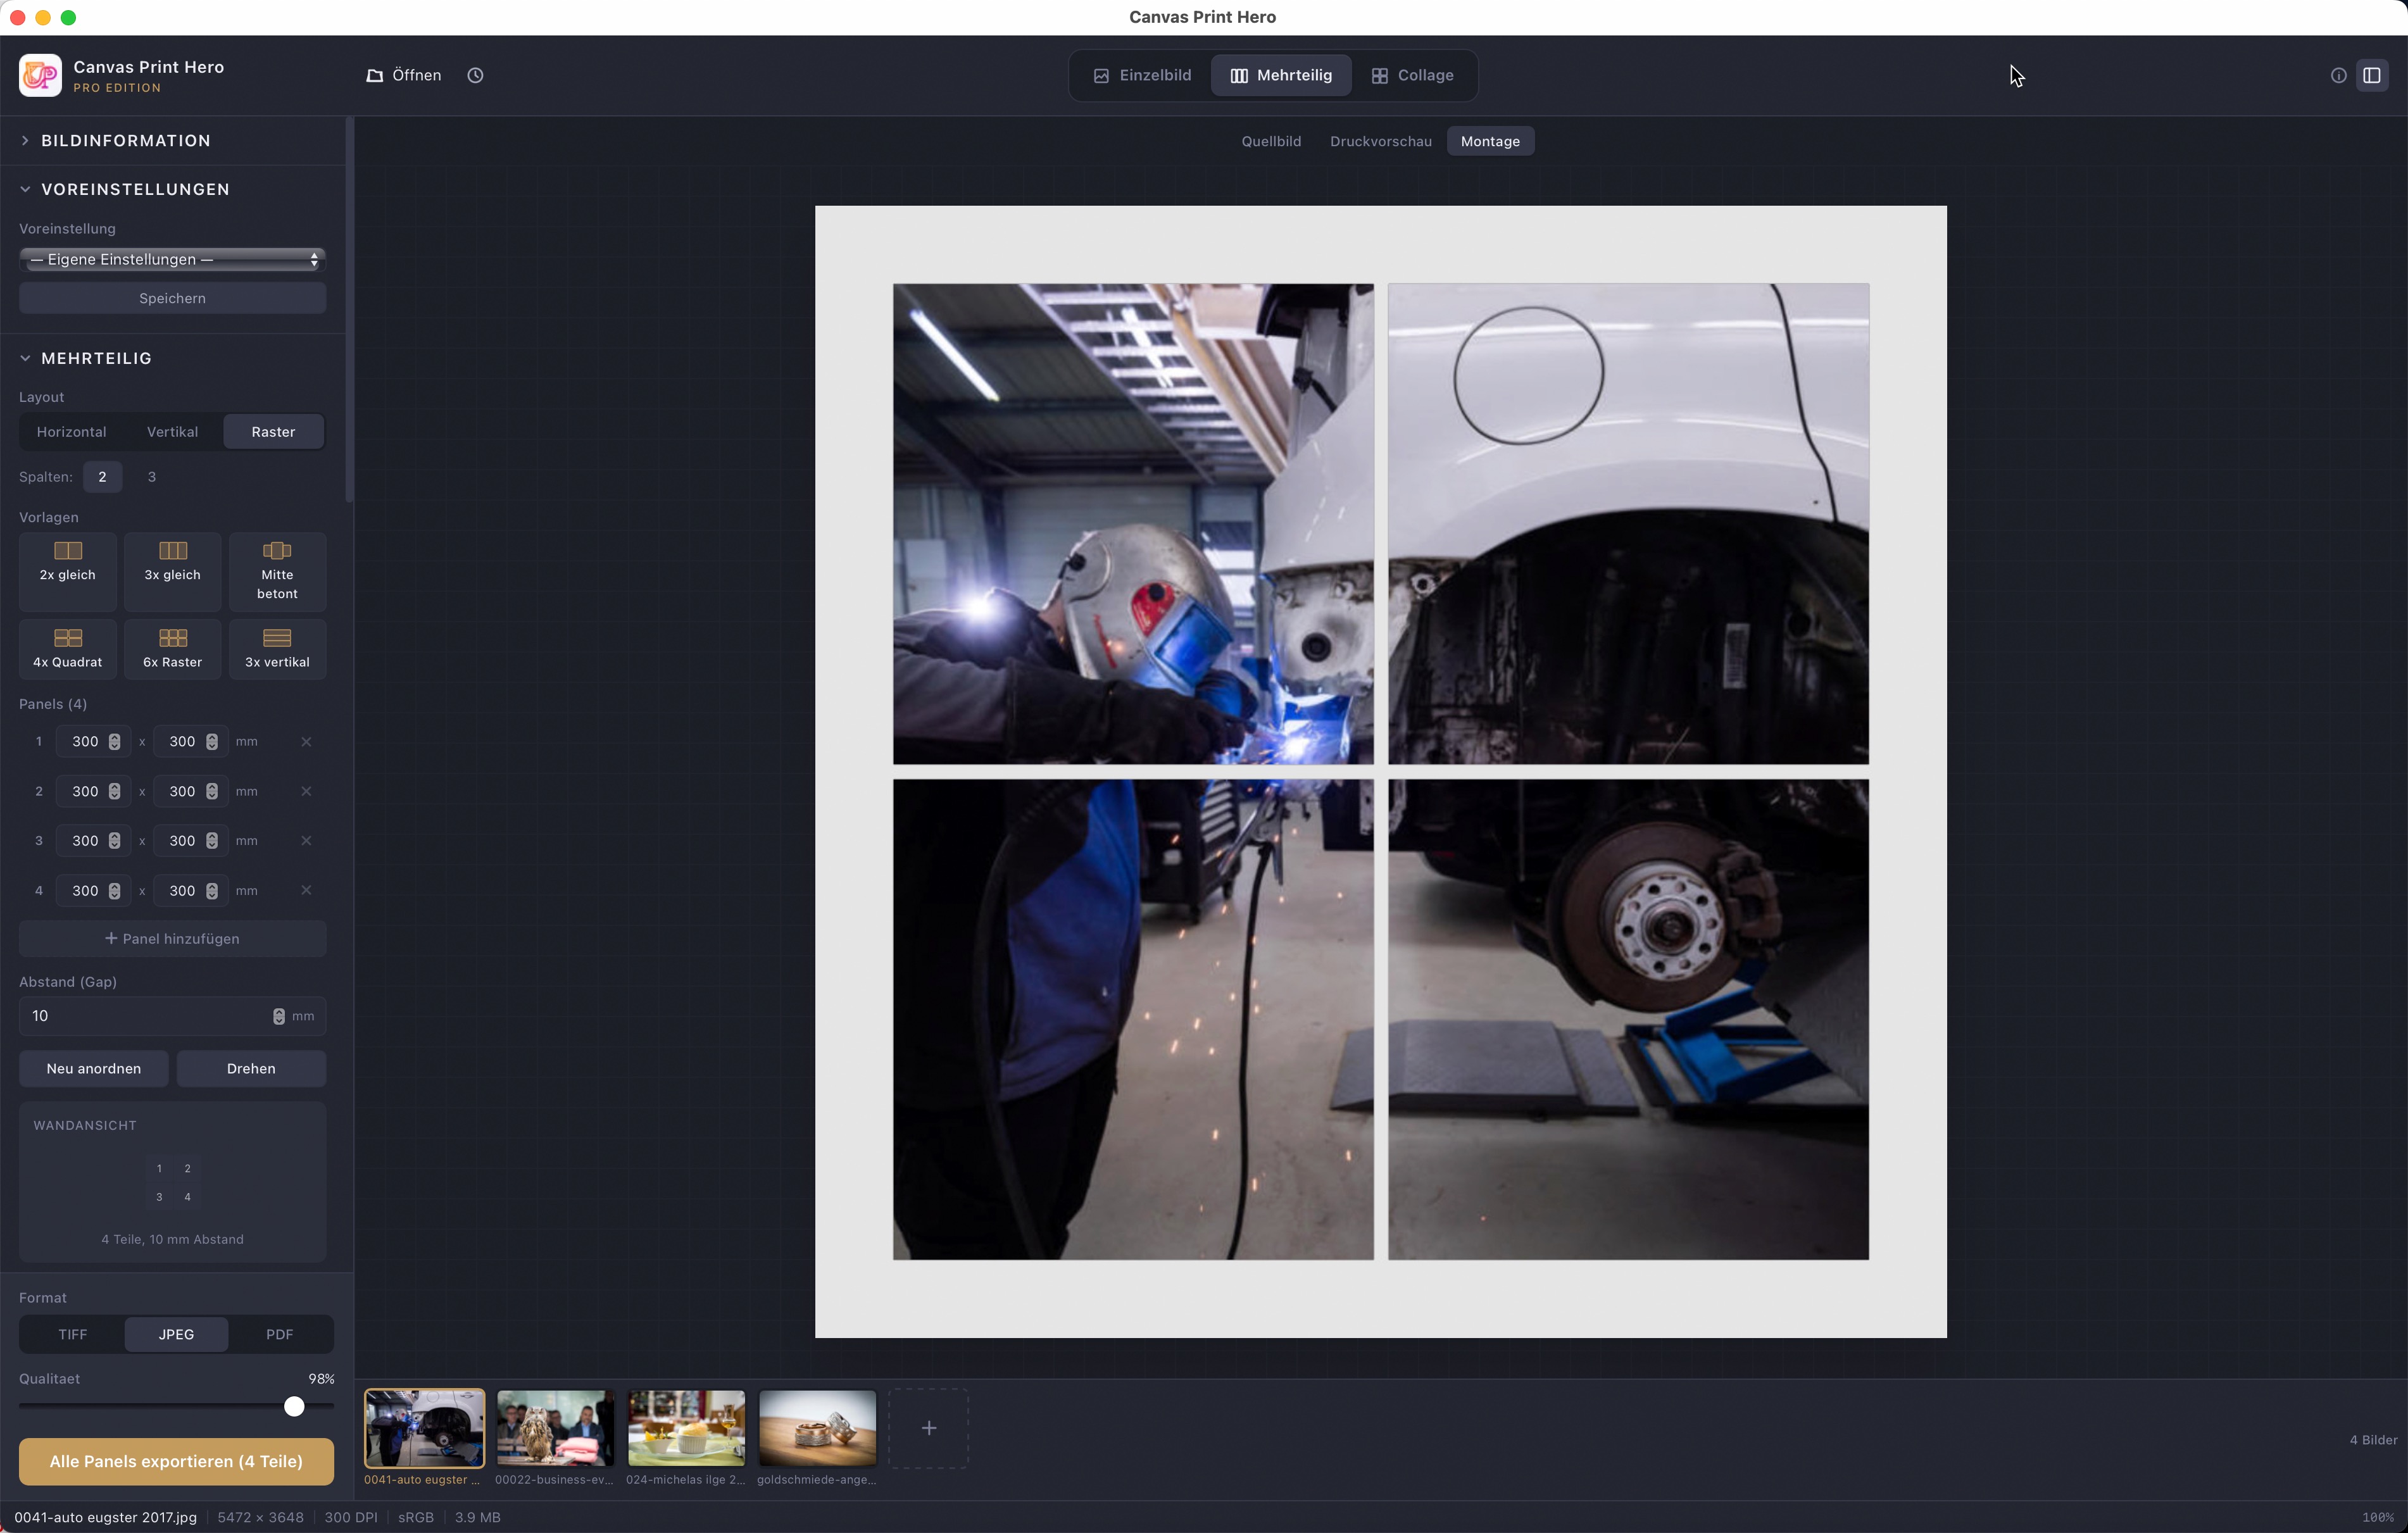Collapse the Mehrteilig section
Image resolution: width=2408 pixels, height=1533 pixels.
[x=96, y=358]
